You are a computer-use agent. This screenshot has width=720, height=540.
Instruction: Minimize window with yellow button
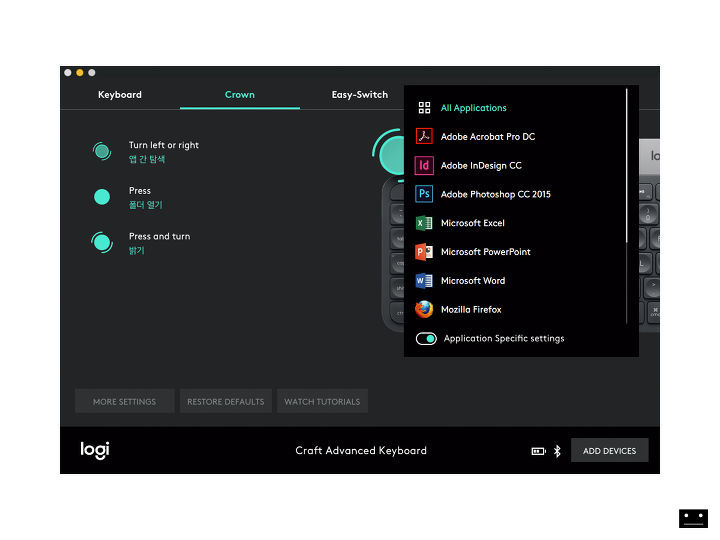(x=80, y=73)
